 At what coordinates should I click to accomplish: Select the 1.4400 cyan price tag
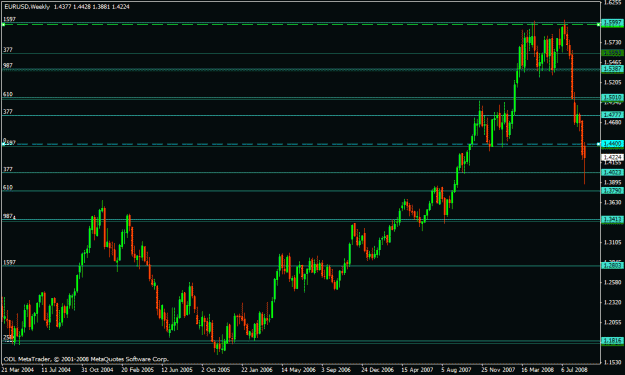click(612, 143)
